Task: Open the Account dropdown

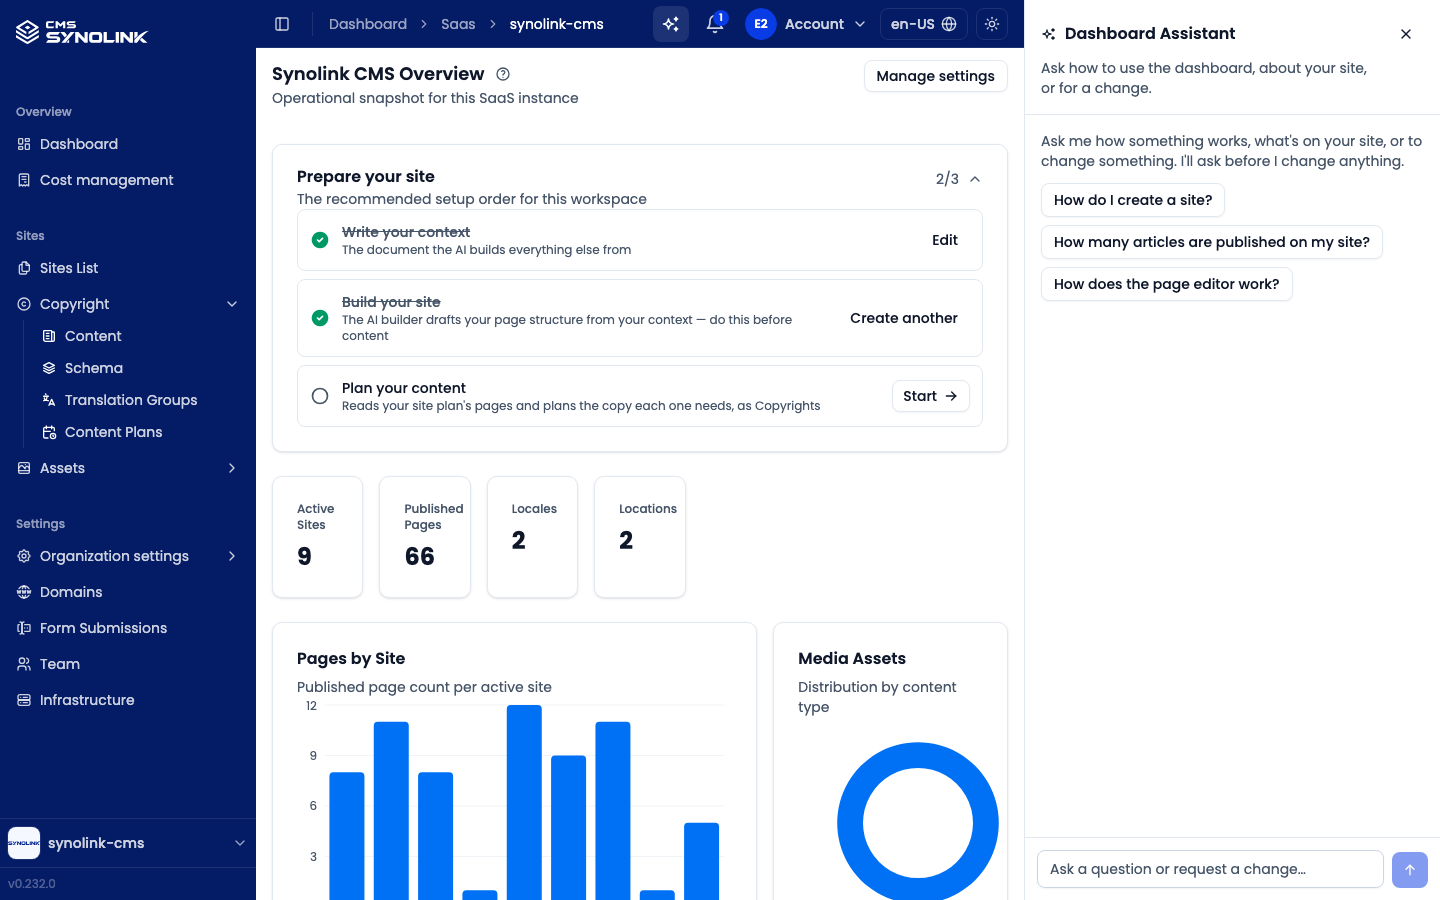Action: click(825, 24)
